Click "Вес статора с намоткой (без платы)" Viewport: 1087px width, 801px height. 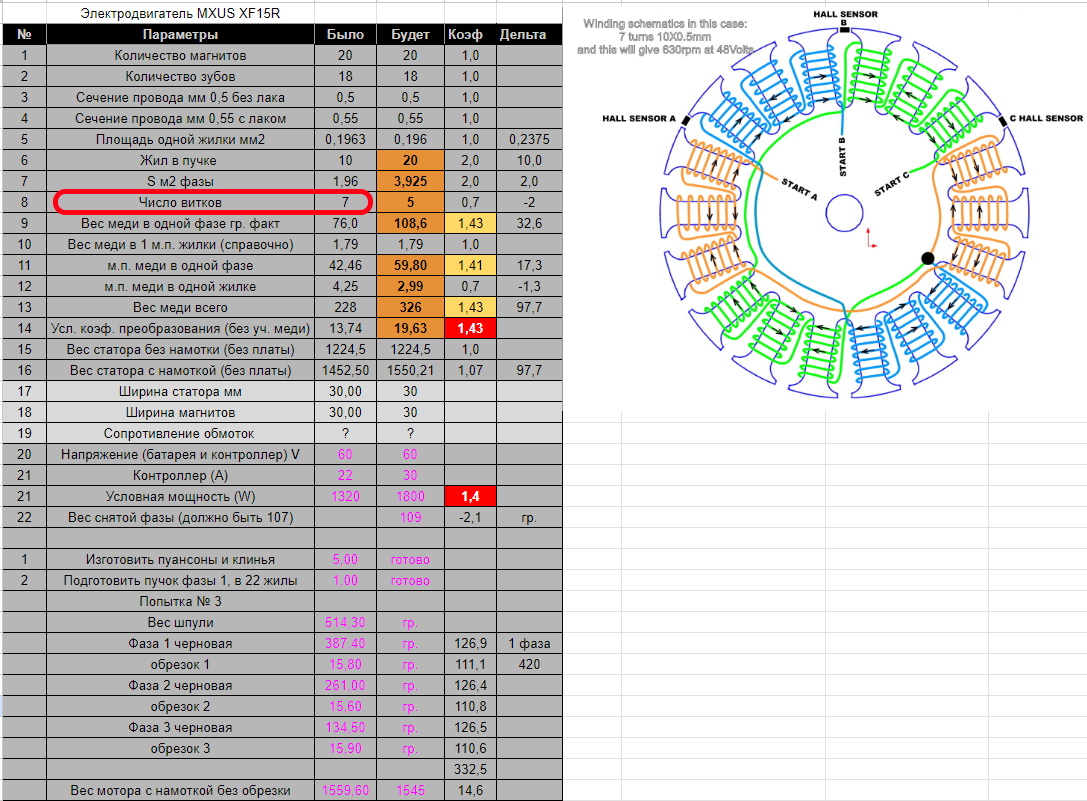tap(180, 370)
